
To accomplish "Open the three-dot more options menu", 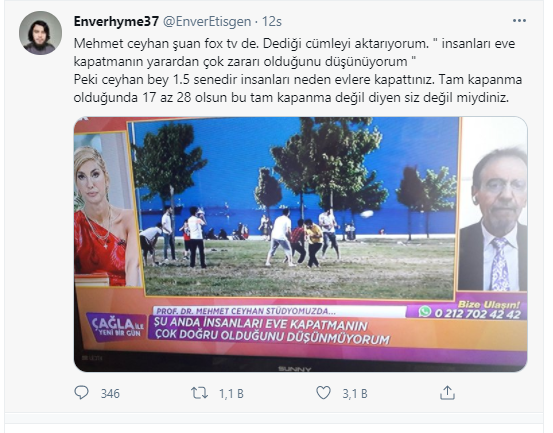I will click(519, 21).
